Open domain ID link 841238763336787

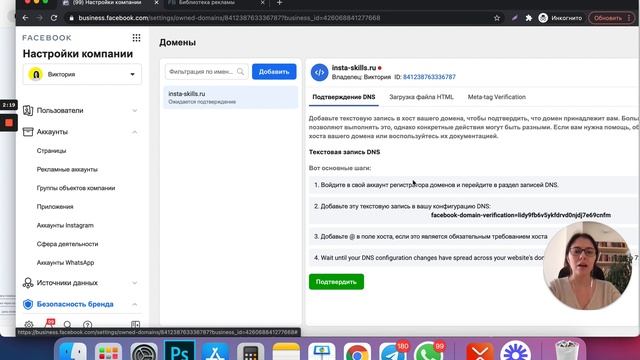[429, 77]
